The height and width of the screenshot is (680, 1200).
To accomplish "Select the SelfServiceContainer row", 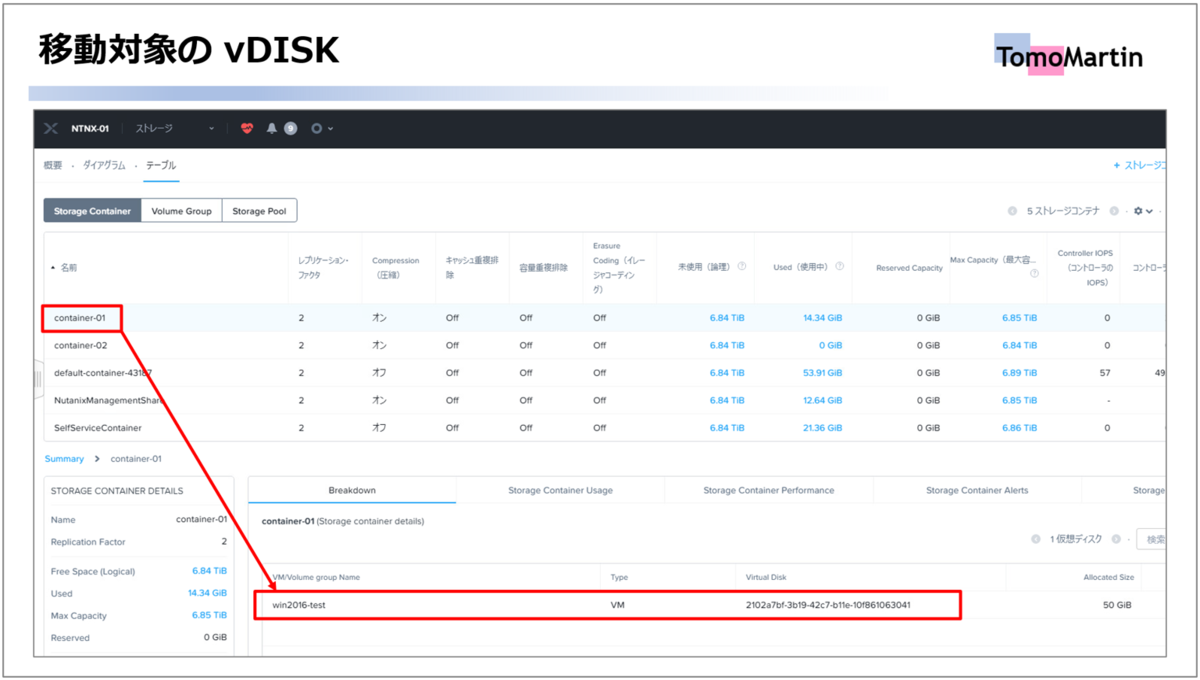I will (x=604, y=427).
